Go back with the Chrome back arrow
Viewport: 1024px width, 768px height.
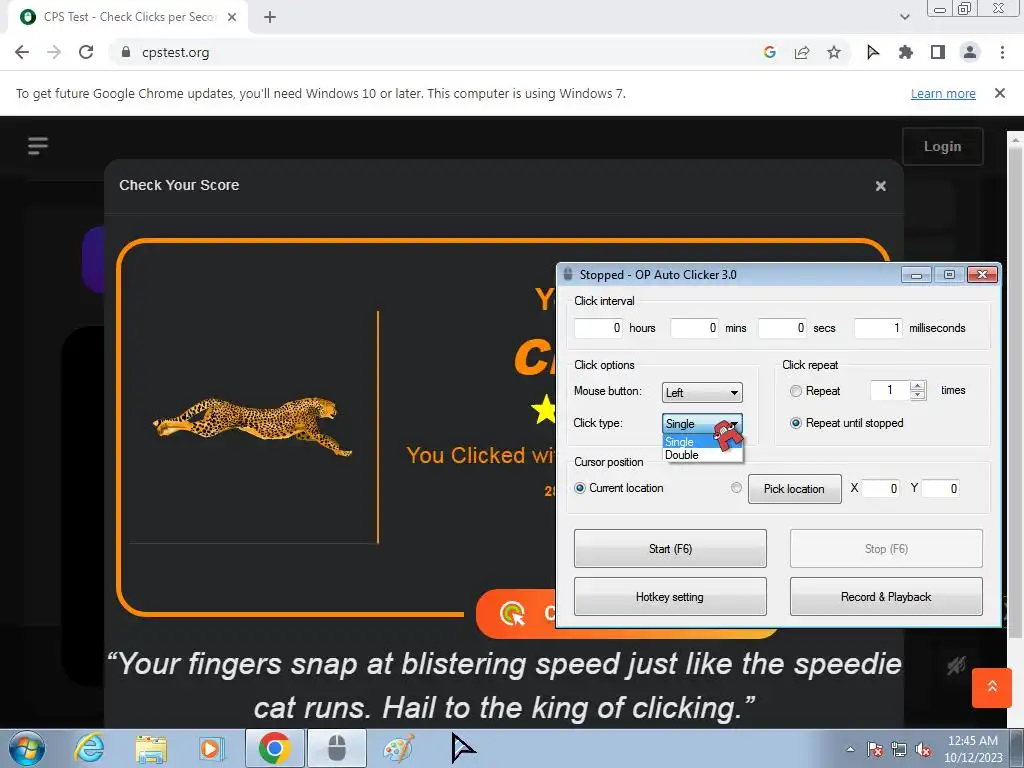point(22,52)
